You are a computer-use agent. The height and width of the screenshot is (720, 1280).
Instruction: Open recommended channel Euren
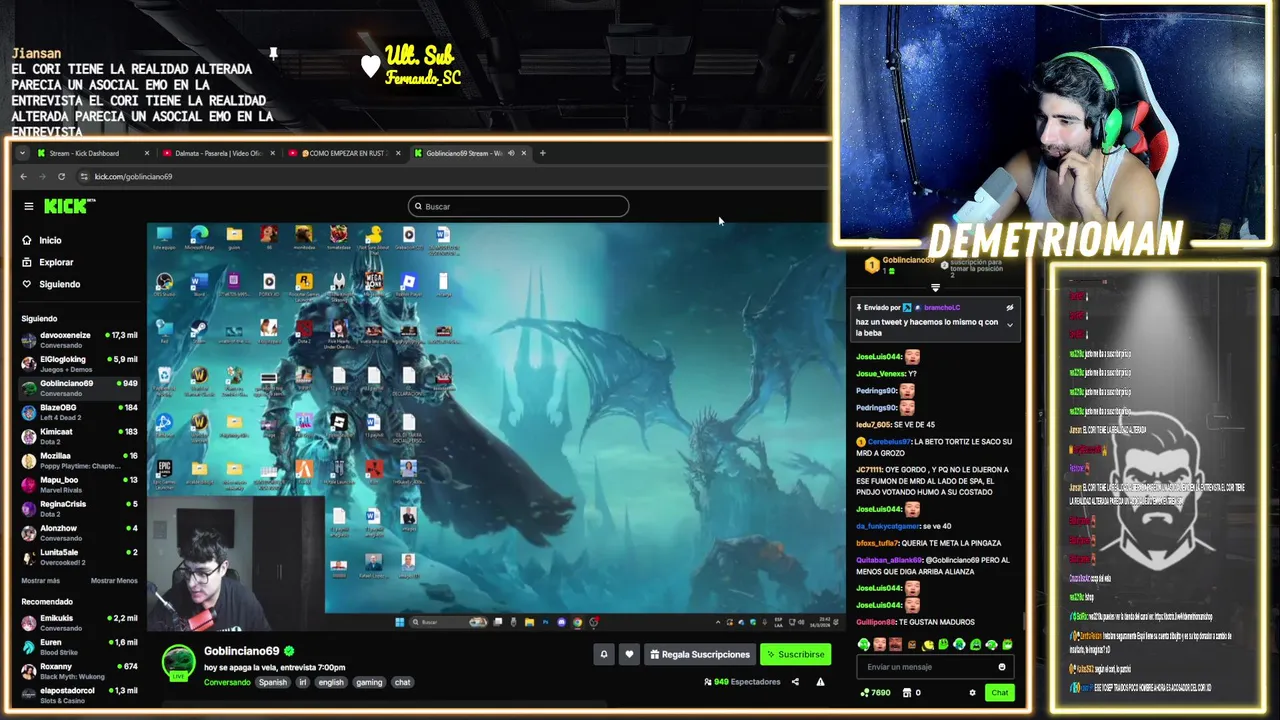tap(79, 647)
